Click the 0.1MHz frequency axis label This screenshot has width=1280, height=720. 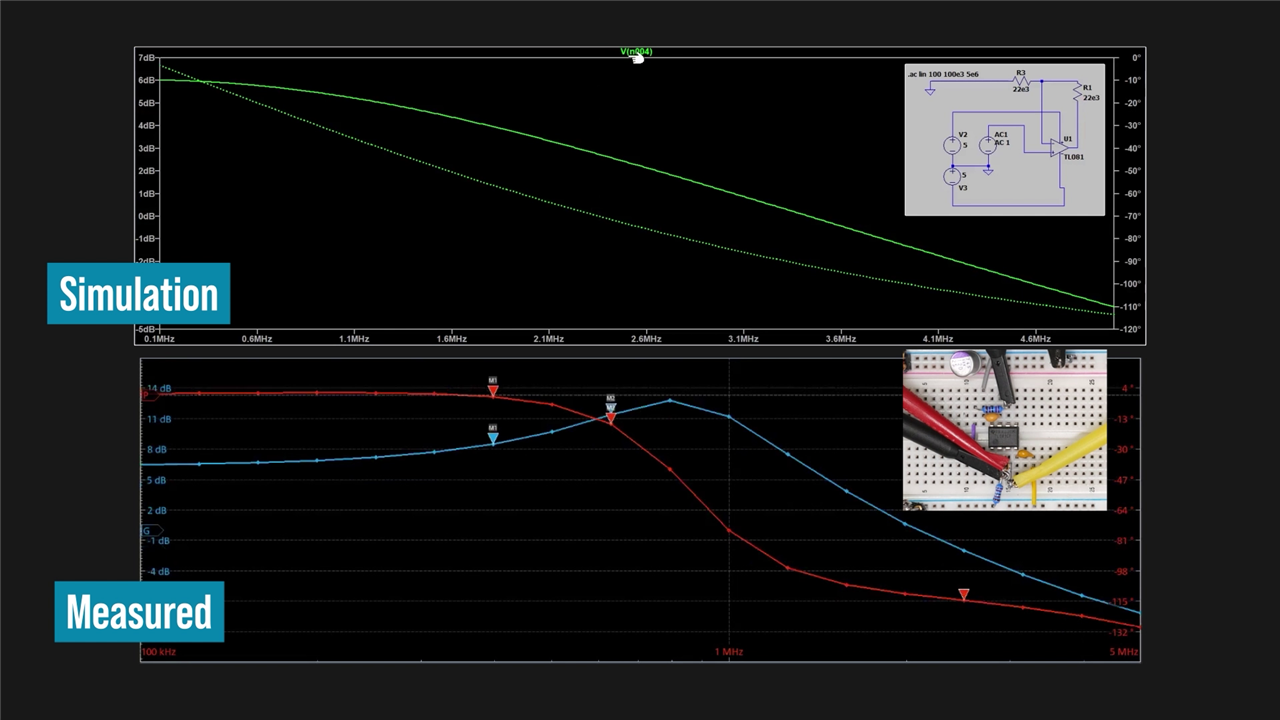point(159,339)
